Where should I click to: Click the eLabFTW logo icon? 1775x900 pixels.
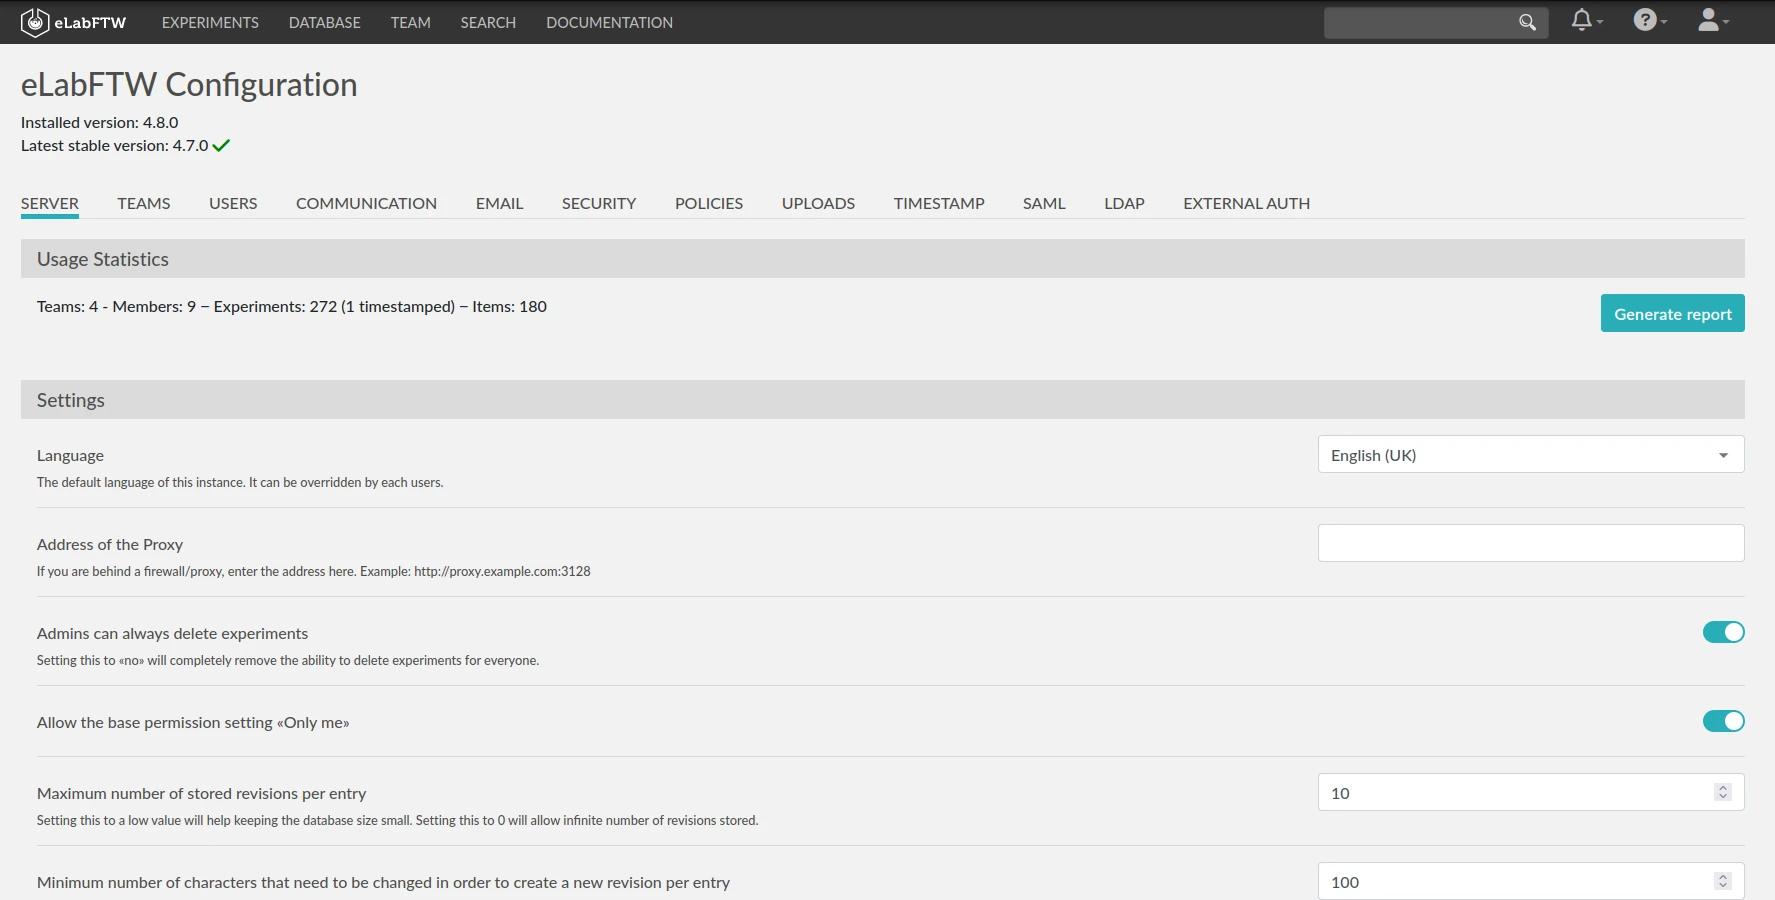tap(35, 22)
